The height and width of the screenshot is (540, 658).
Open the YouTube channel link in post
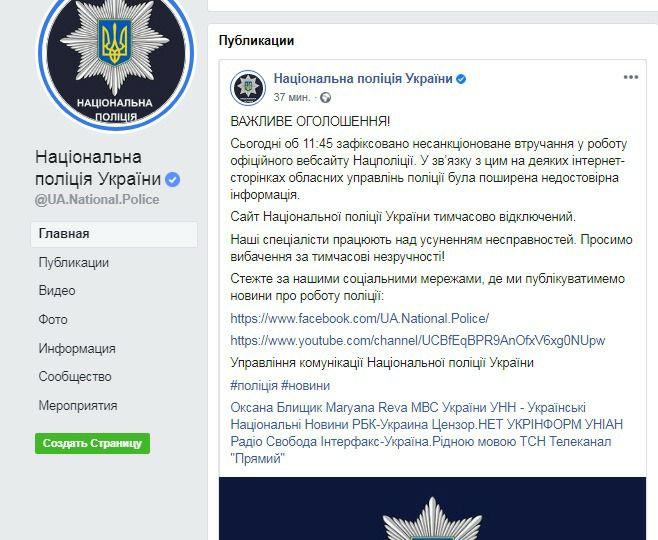point(418,341)
